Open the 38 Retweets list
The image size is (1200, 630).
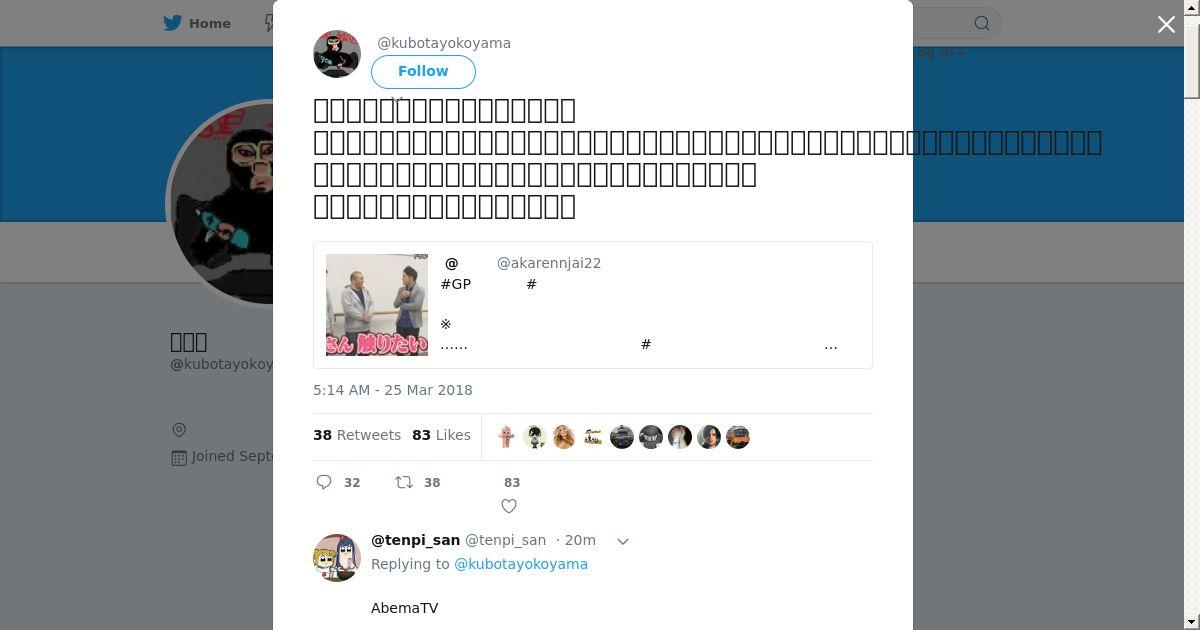coord(357,435)
